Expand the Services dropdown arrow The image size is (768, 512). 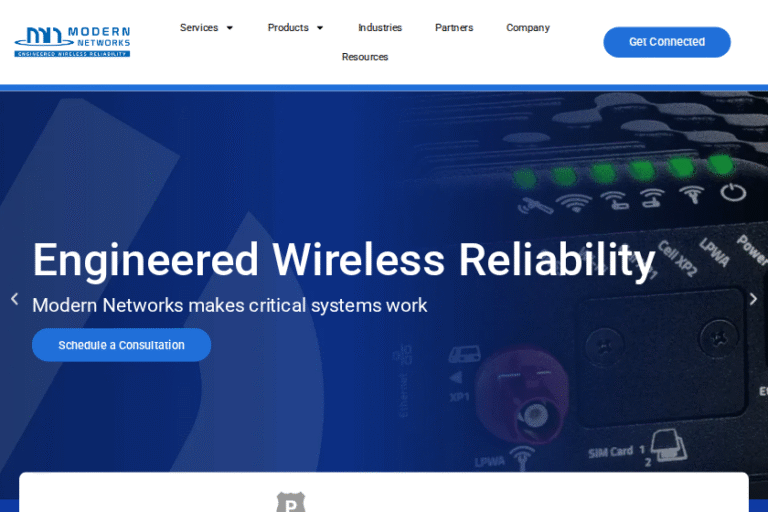click(229, 28)
